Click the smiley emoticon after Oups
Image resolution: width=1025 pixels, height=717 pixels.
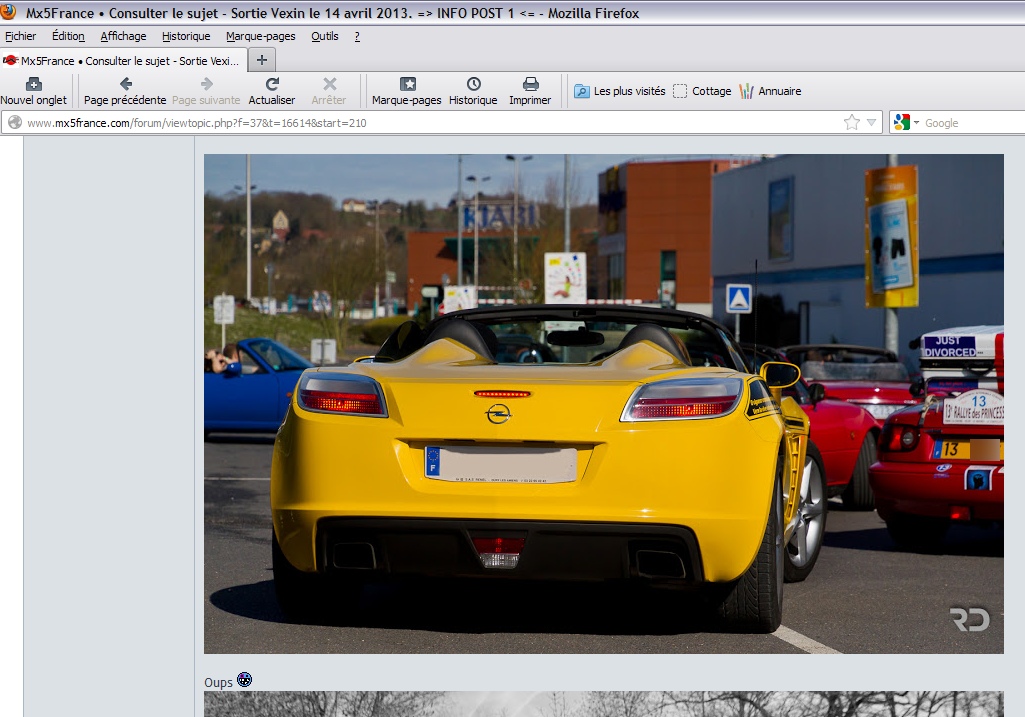pyautogui.click(x=244, y=680)
